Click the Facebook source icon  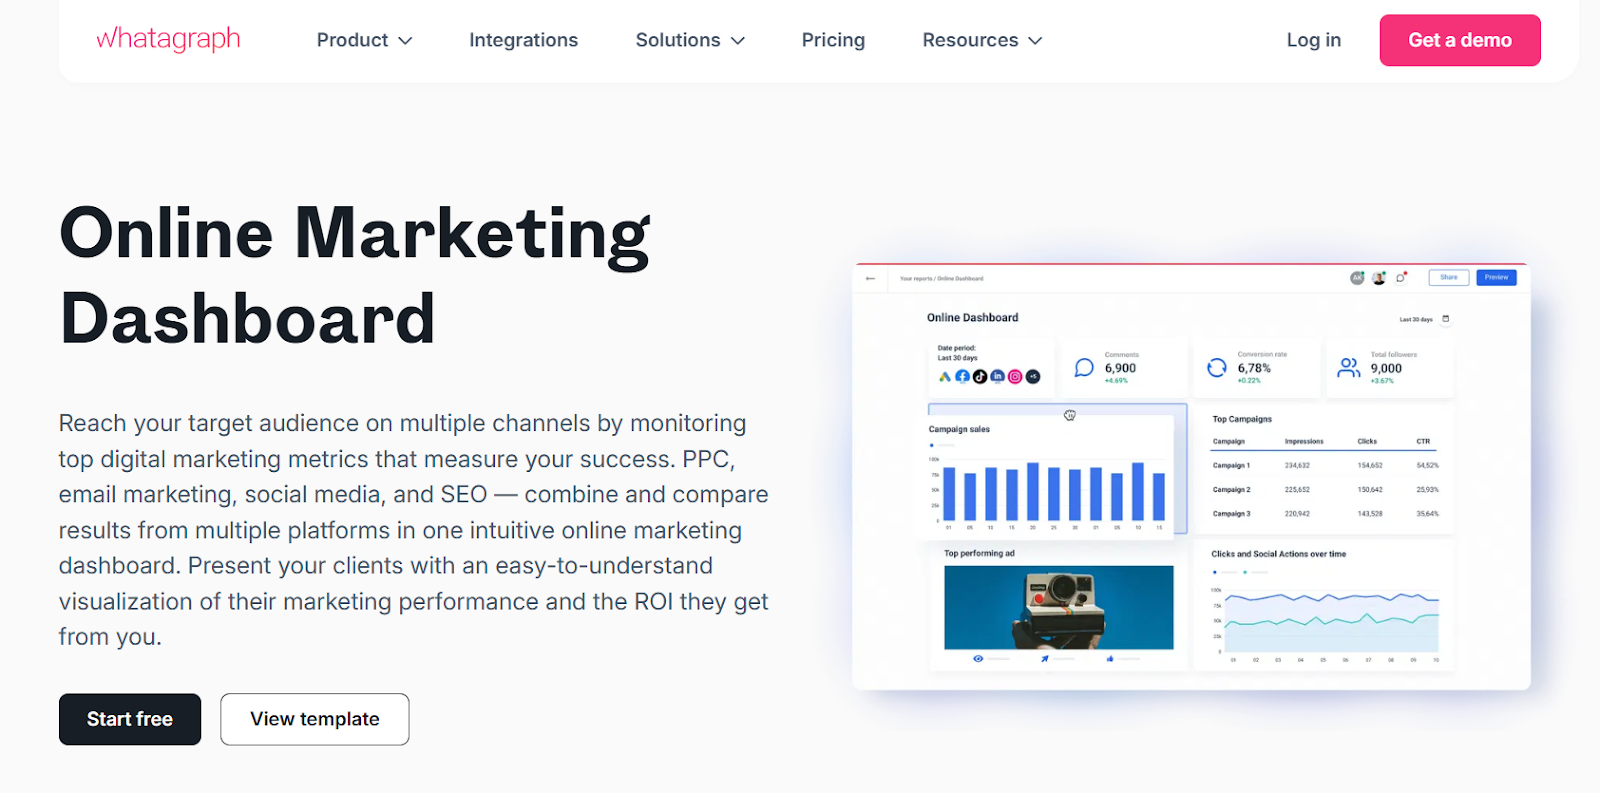coord(962,377)
